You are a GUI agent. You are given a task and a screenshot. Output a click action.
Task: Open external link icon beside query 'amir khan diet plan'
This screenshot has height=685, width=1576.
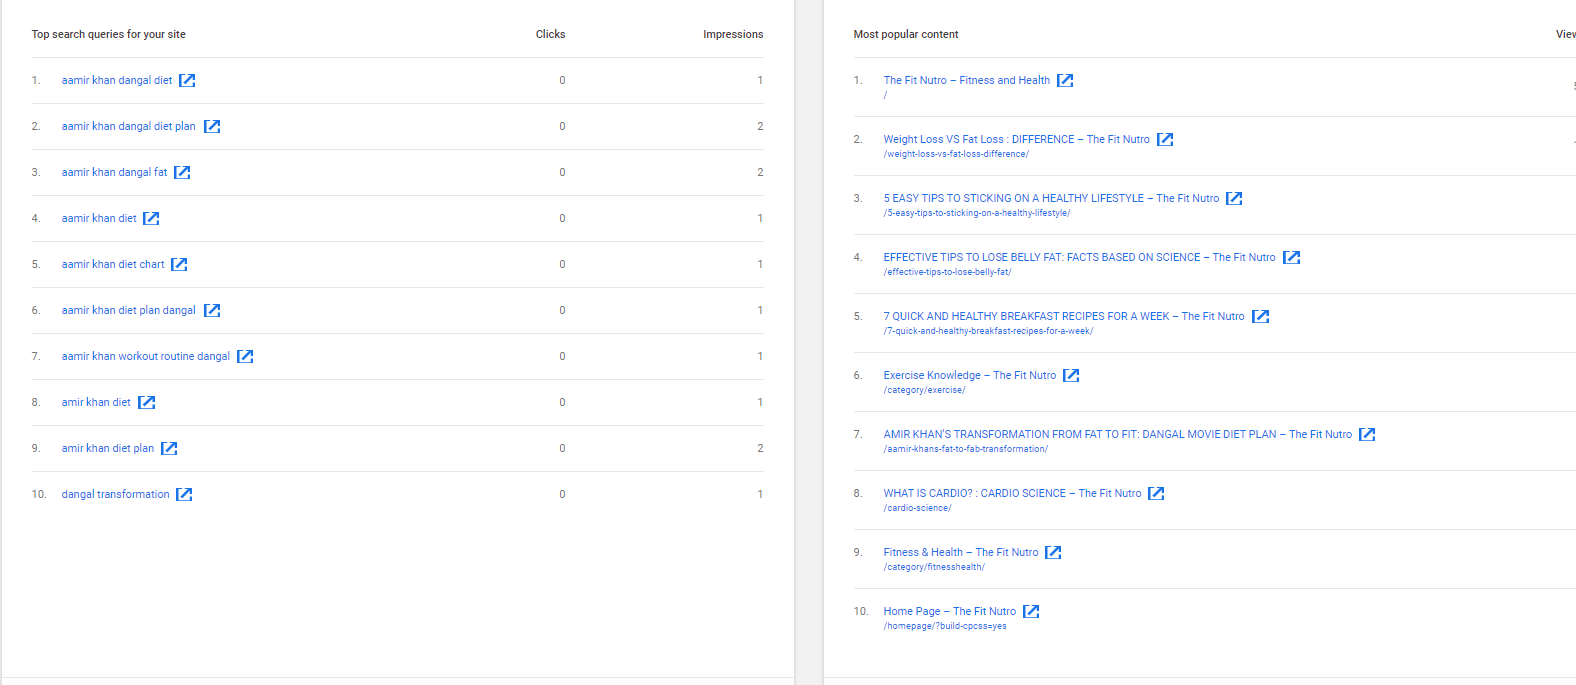[169, 448]
